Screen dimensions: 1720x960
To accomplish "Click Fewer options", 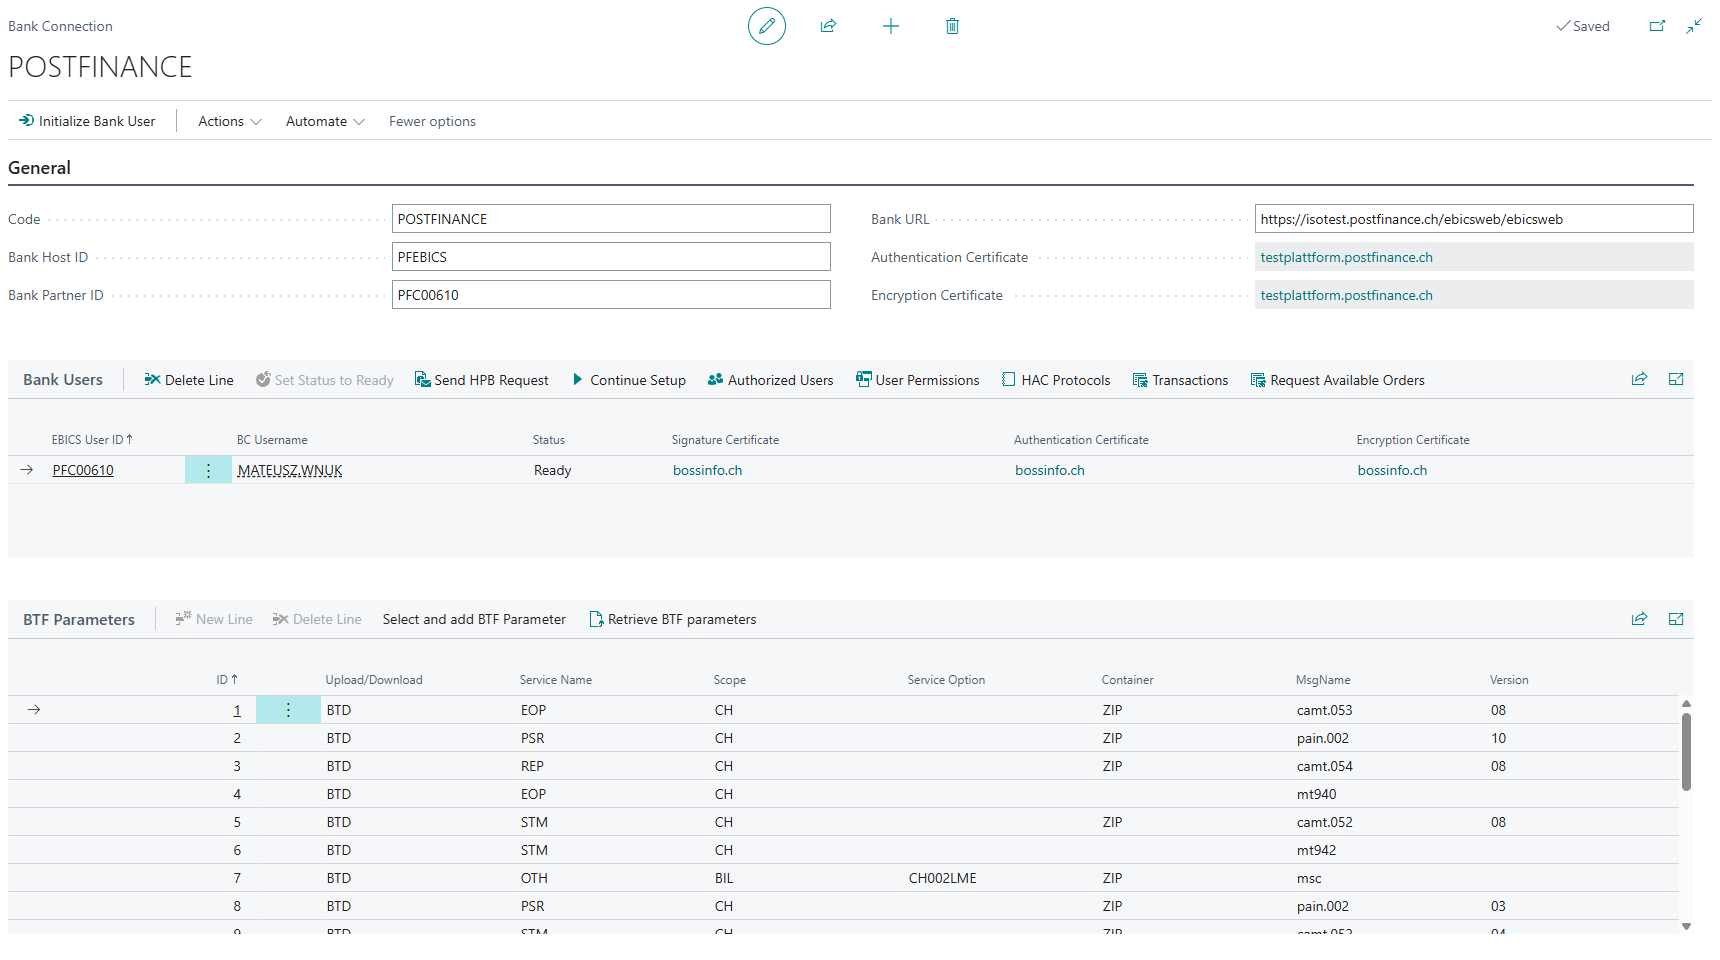I will [x=432, y=121].
